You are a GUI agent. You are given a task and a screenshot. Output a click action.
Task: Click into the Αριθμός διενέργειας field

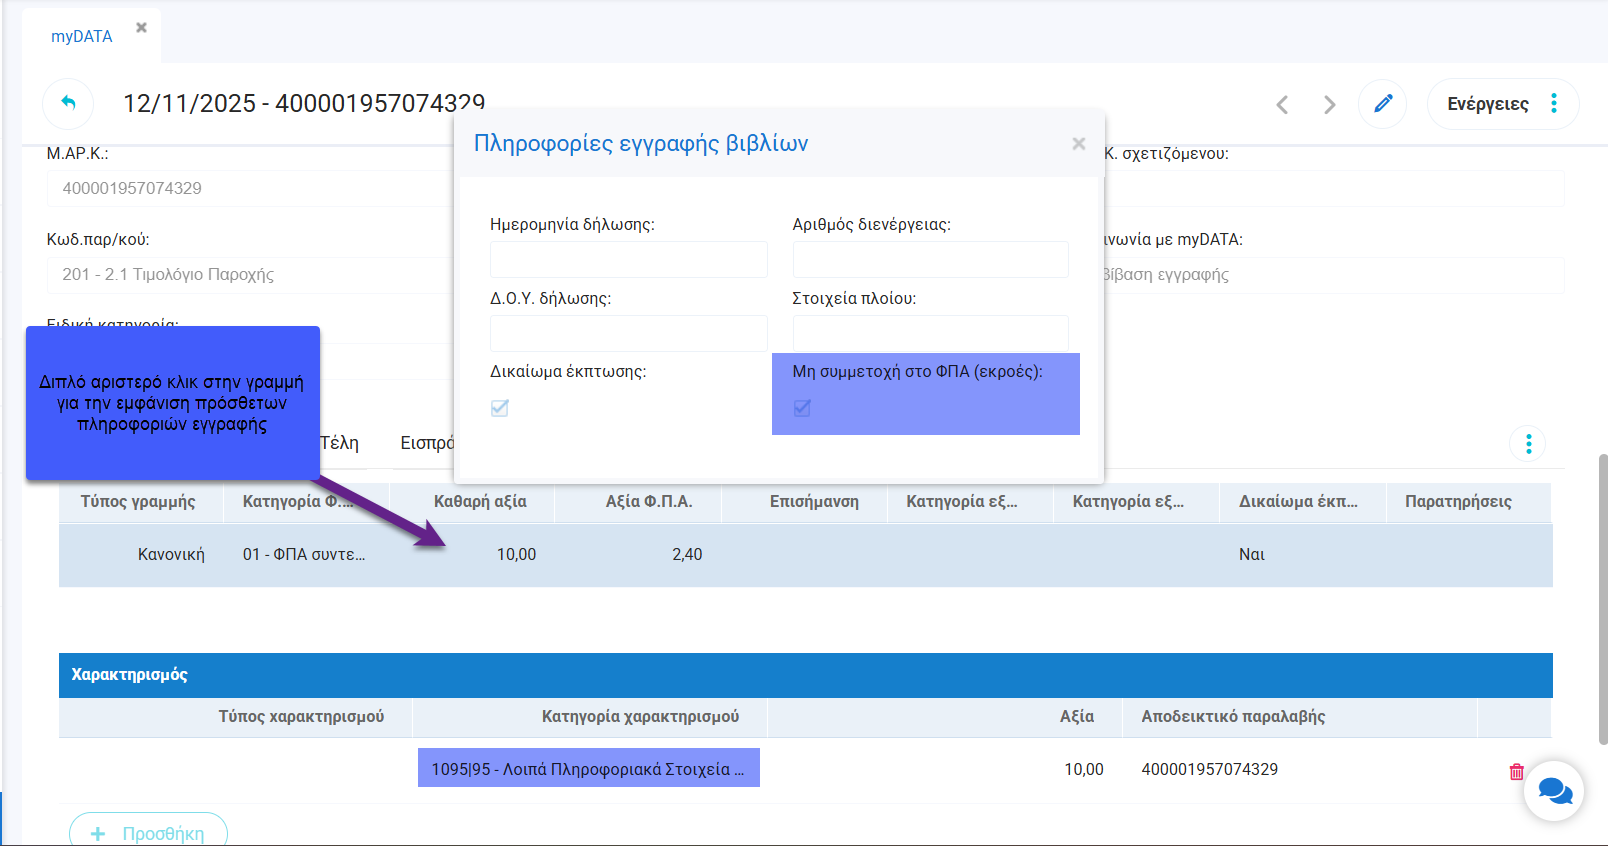930,260
